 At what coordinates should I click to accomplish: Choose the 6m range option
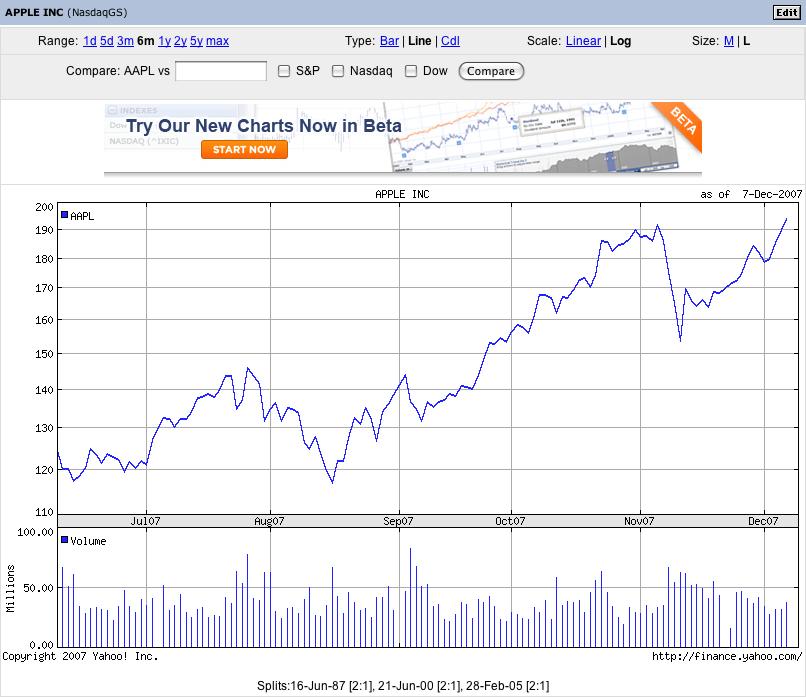(x=145, y=41)
